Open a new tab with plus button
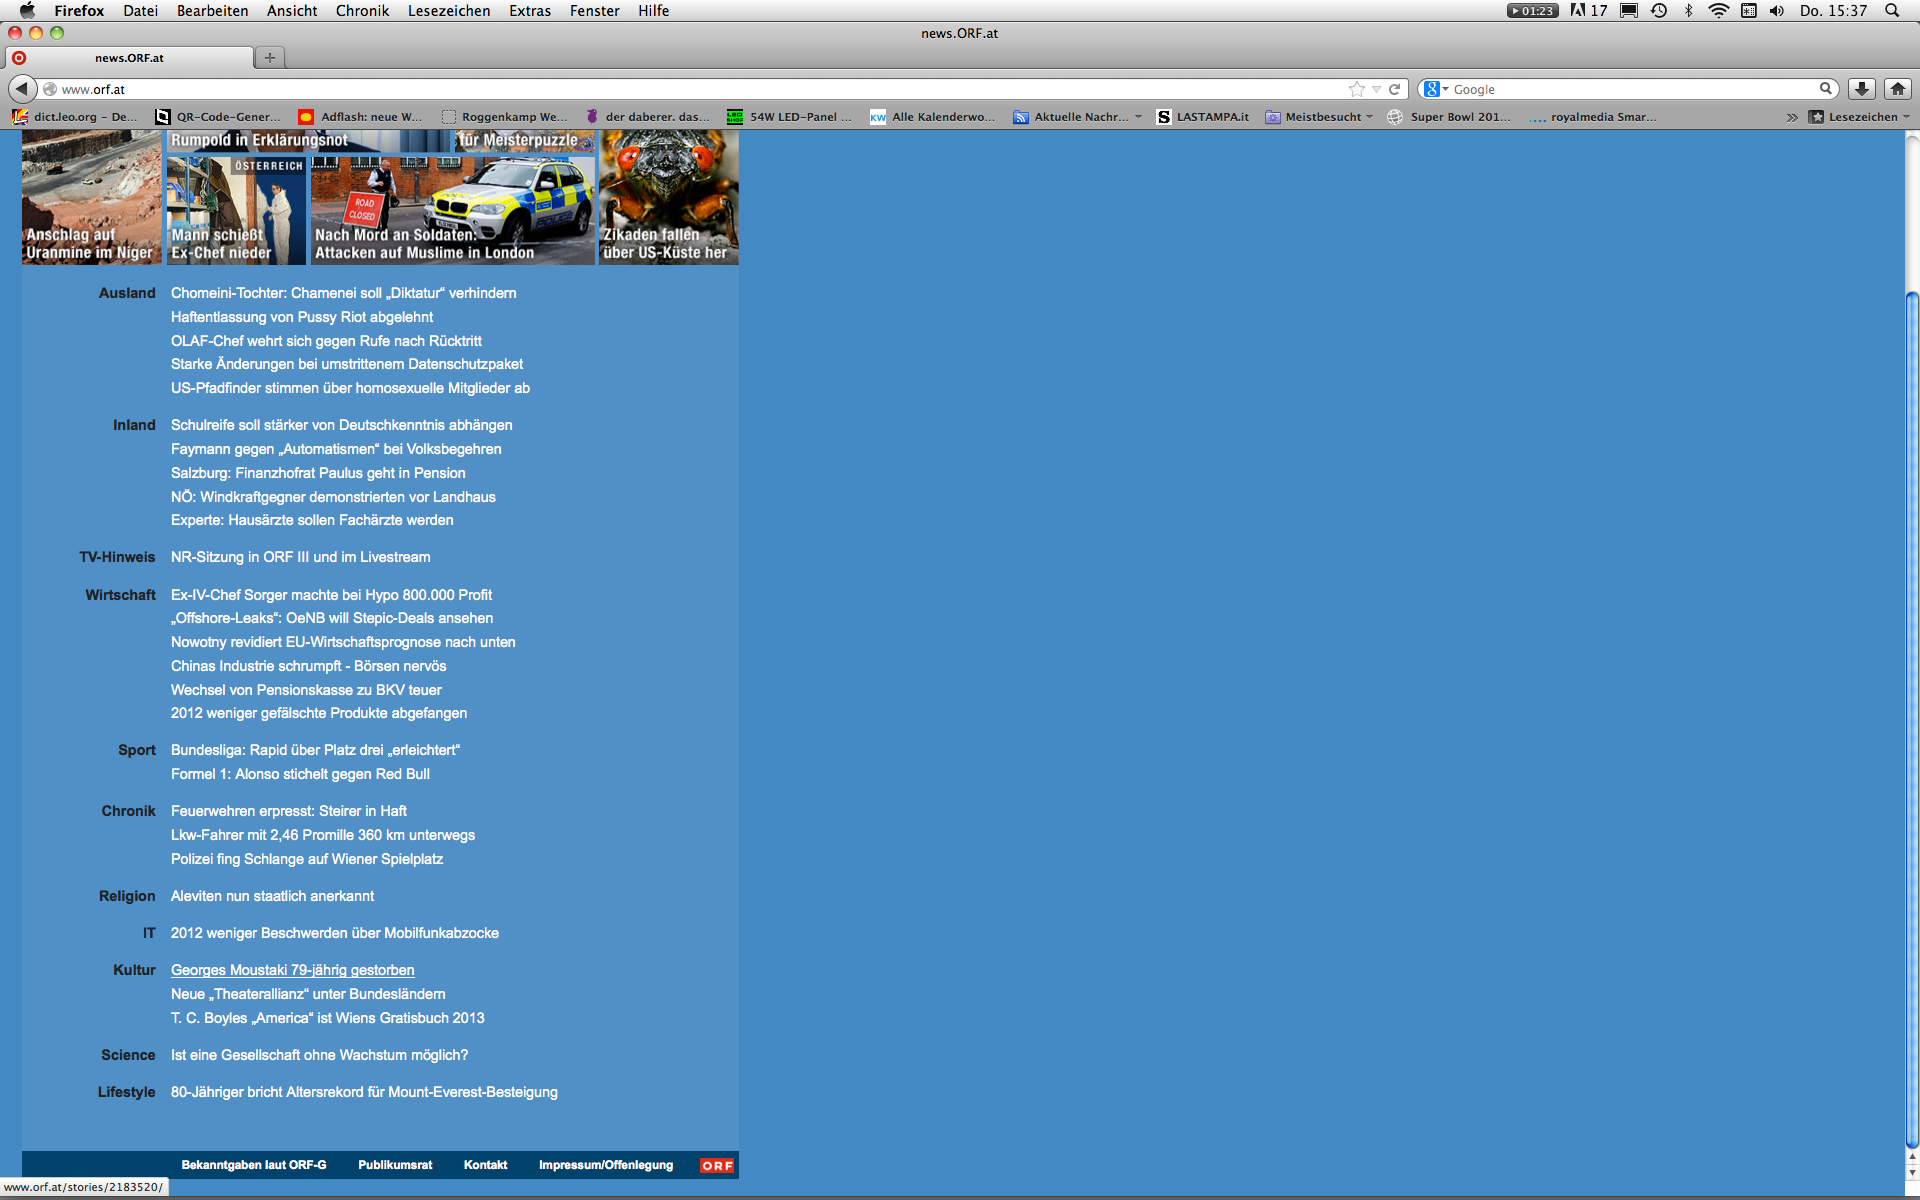1920x1200 pixels. 270,58
